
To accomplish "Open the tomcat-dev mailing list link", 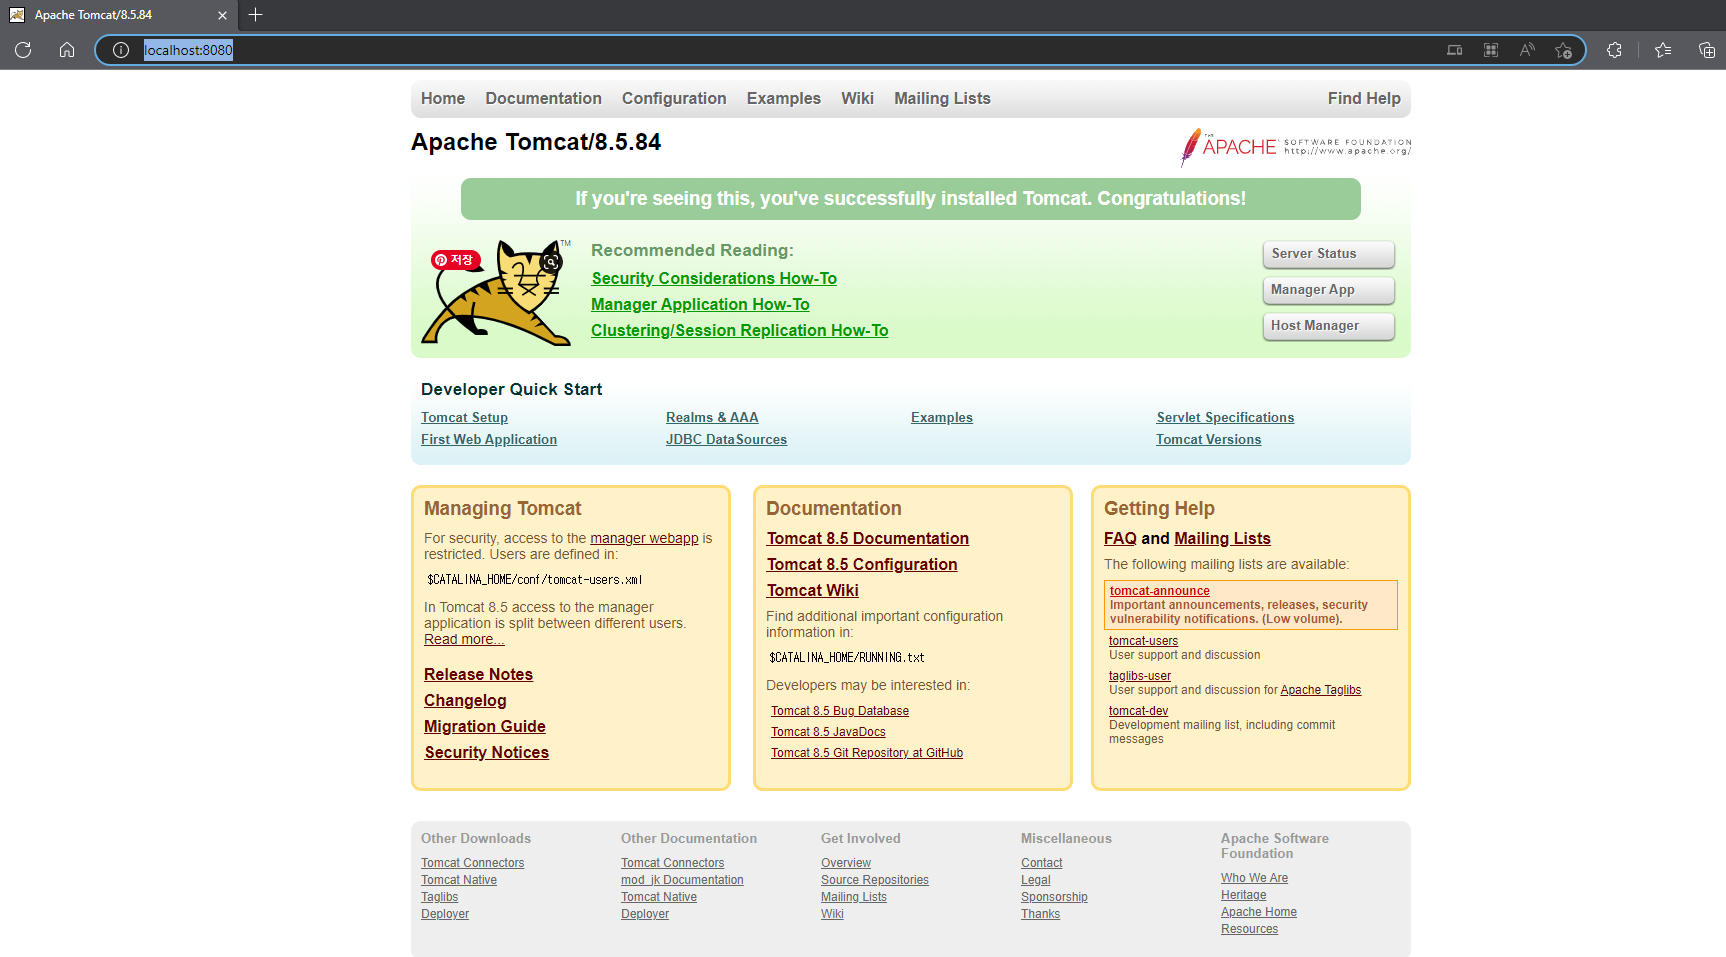I will tap(1138, 711).
